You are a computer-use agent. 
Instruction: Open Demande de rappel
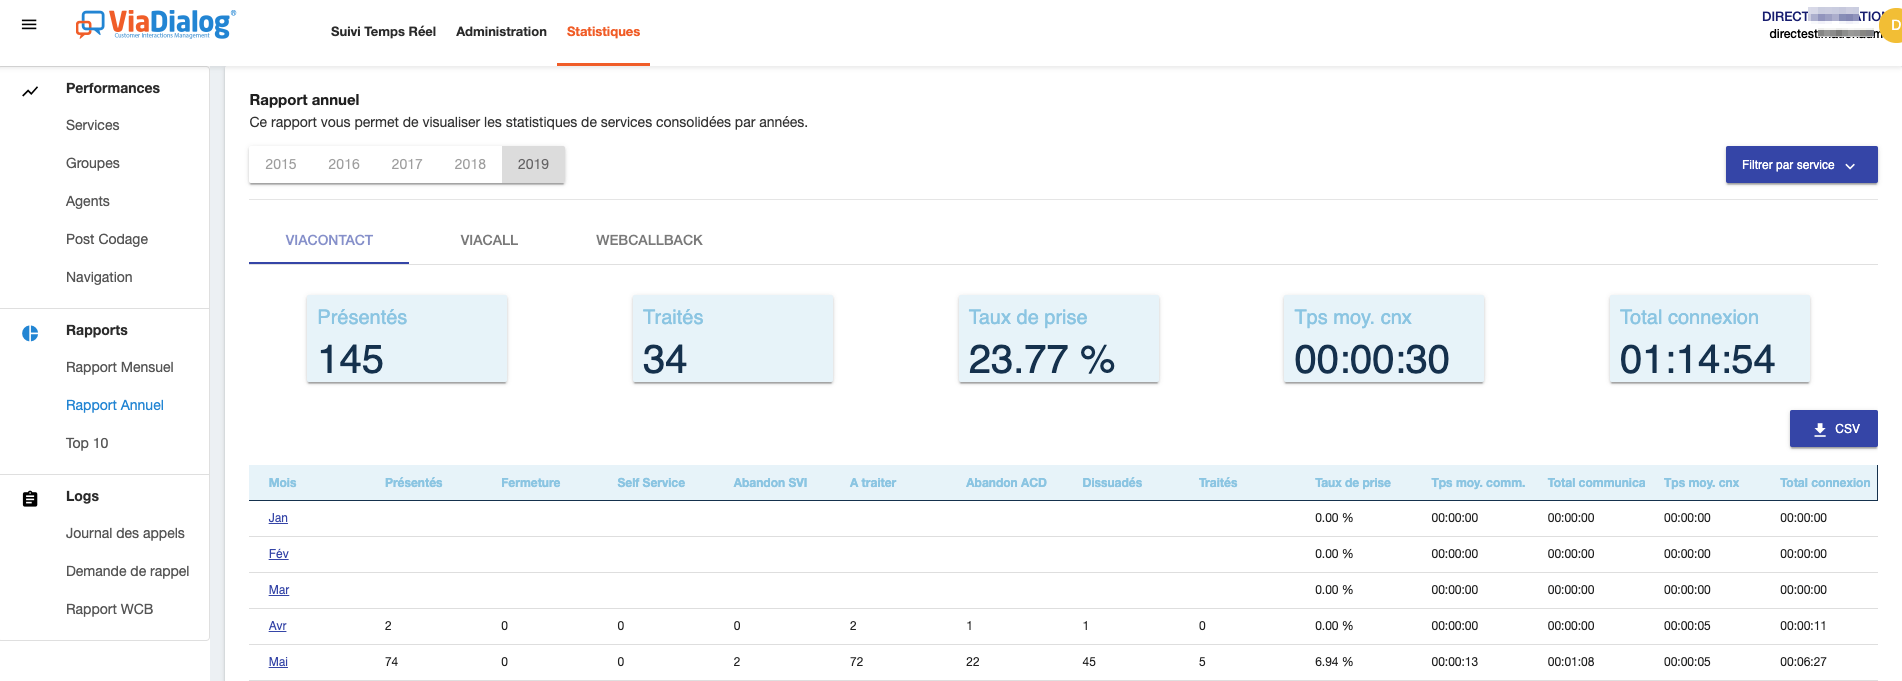click(127, 571)
